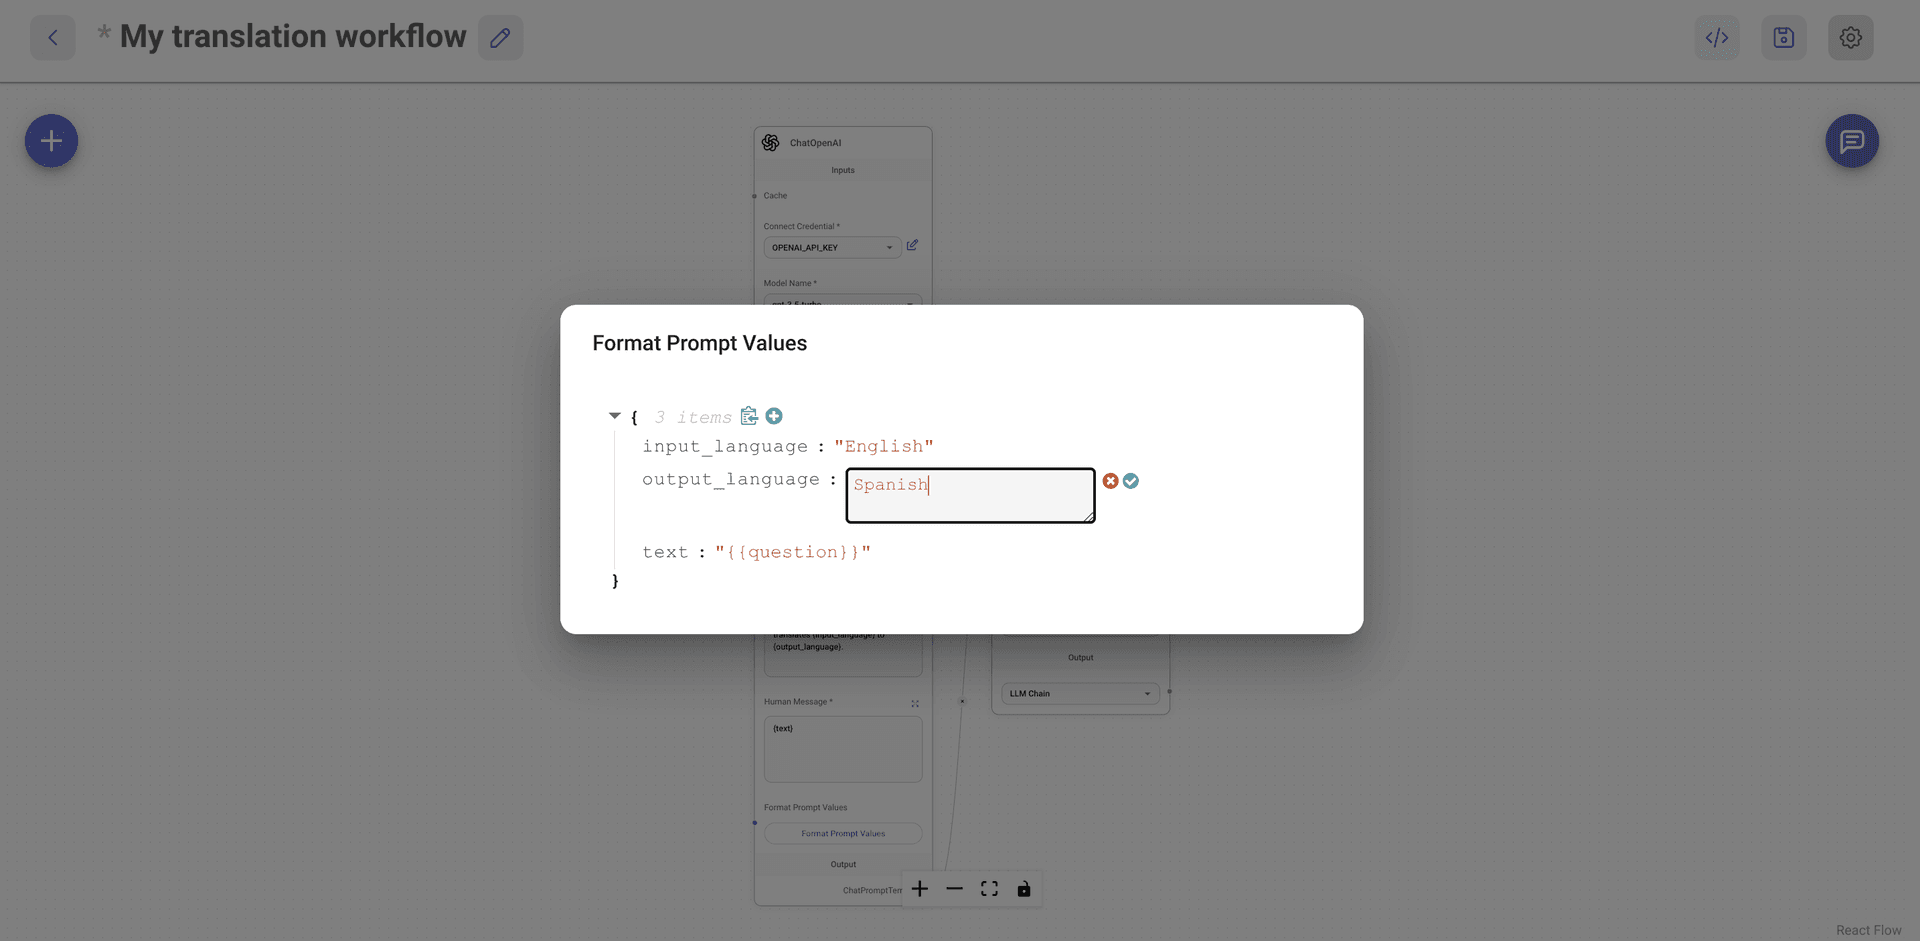The height and width of the screenshot is (941, 1920).
Task: Click inside the Spanish value text box
Action: tap(970, 496)
